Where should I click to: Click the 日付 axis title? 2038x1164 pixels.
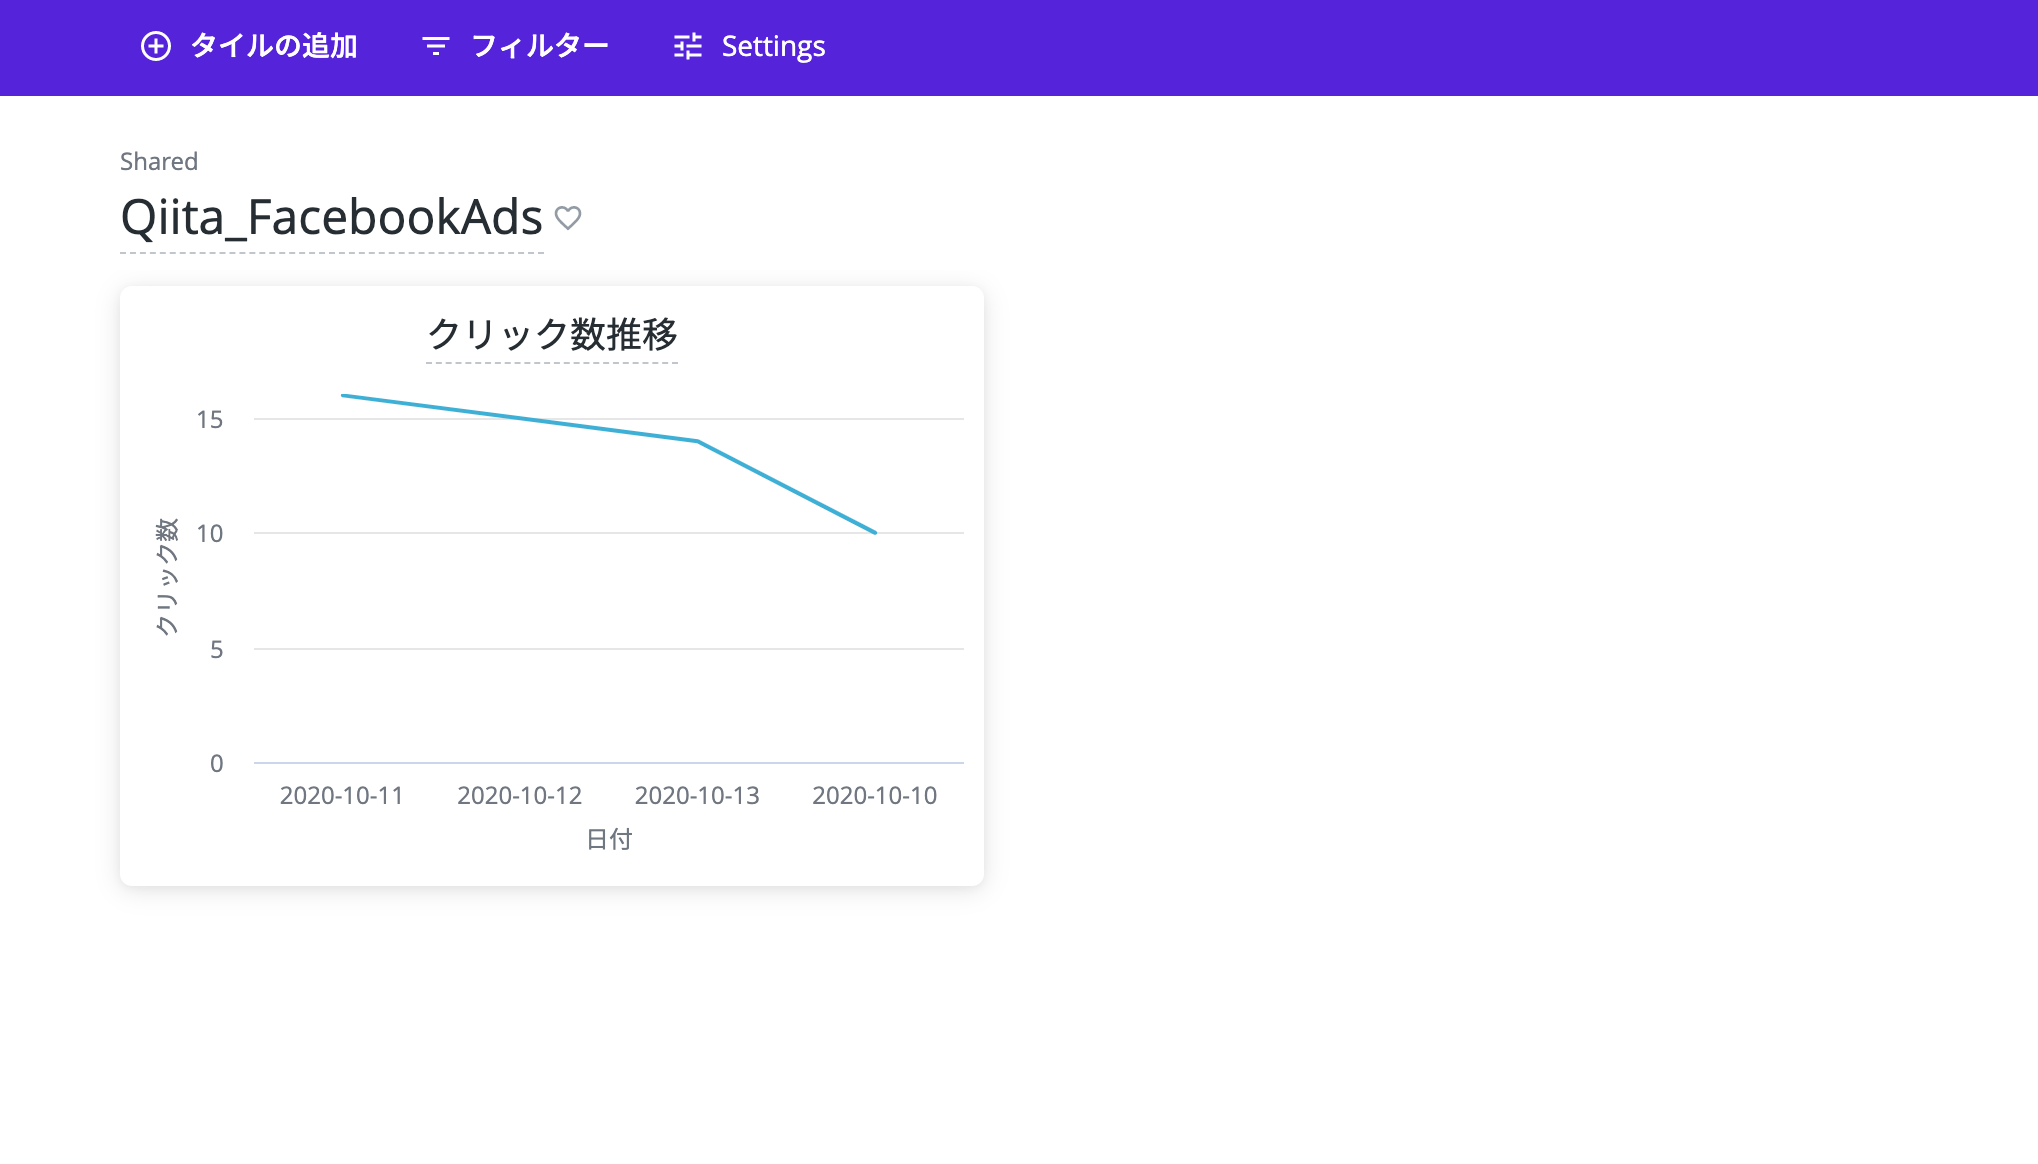[609, 839]
